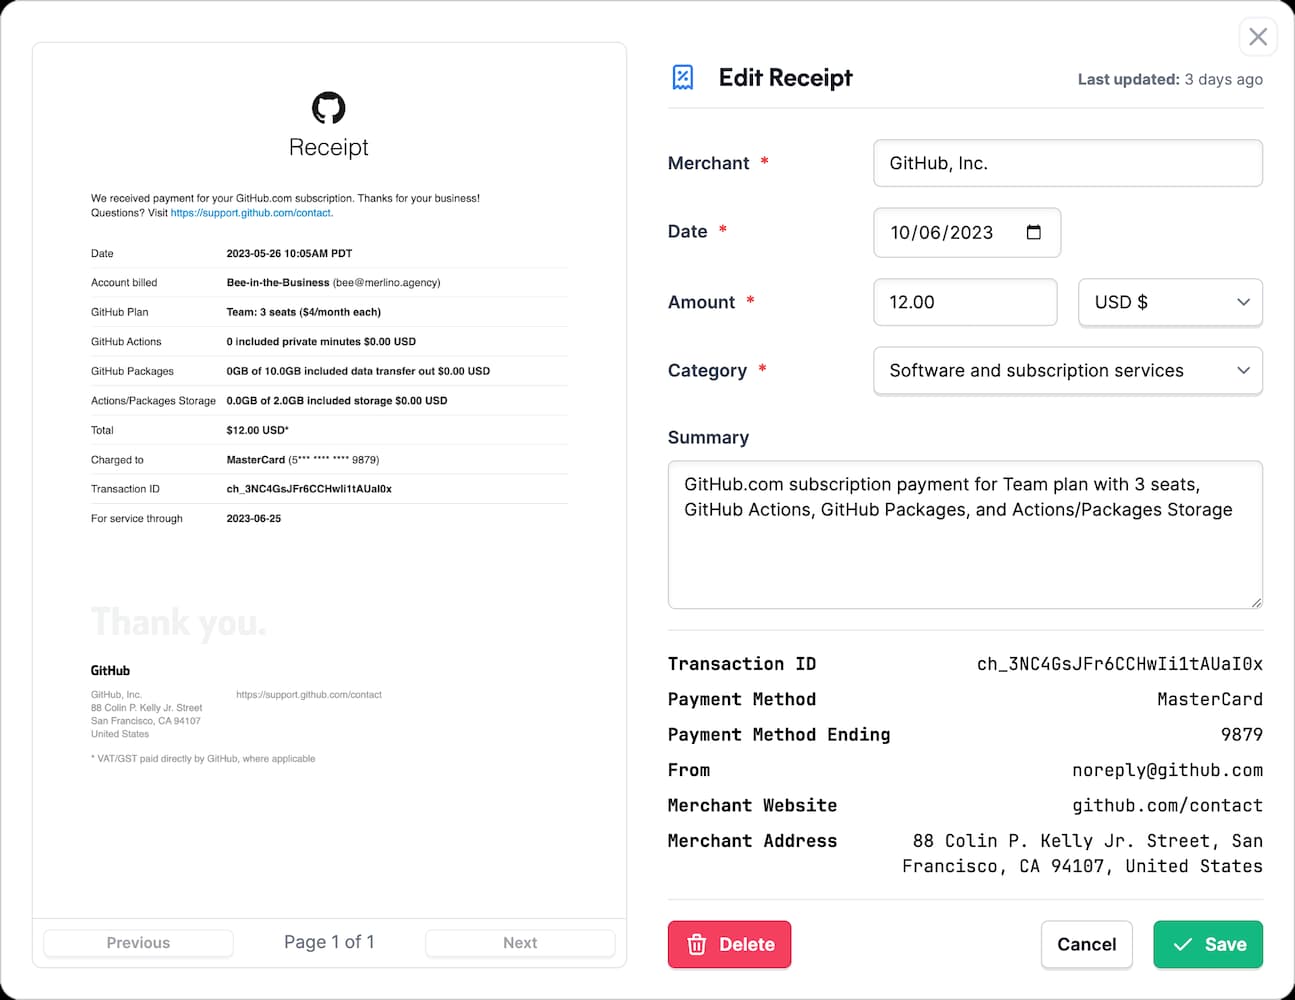Click the GitHub octocat logo on the receipt

[x=328, y=110]
